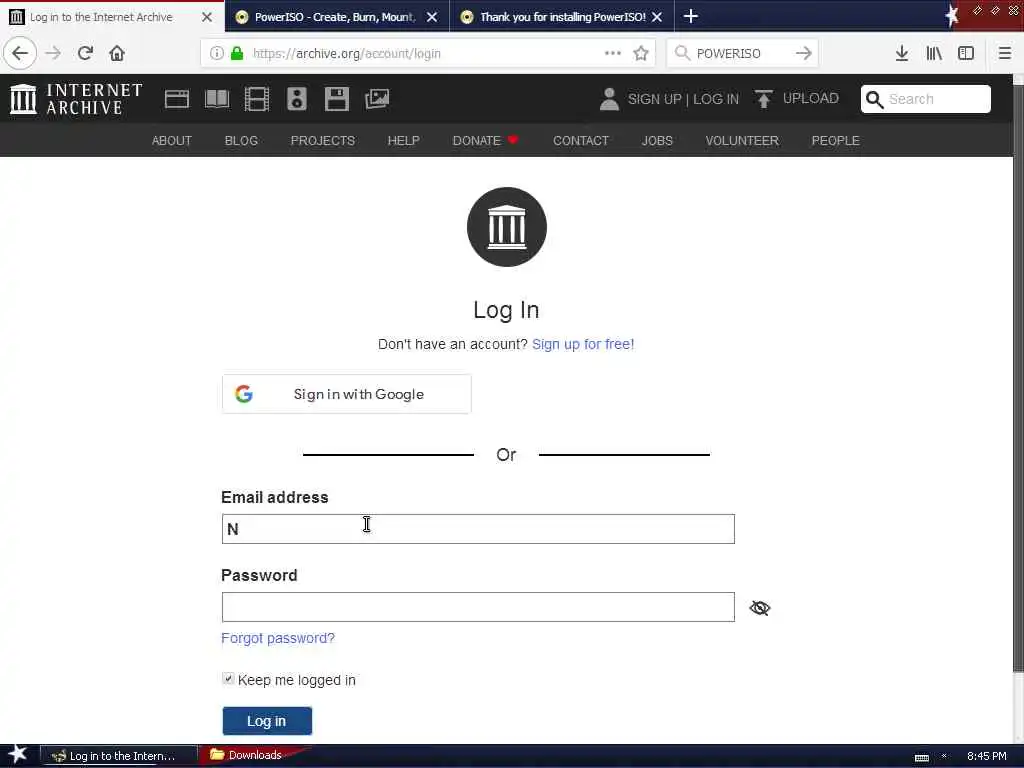Click the upload arrow icon

pos(763,99)
